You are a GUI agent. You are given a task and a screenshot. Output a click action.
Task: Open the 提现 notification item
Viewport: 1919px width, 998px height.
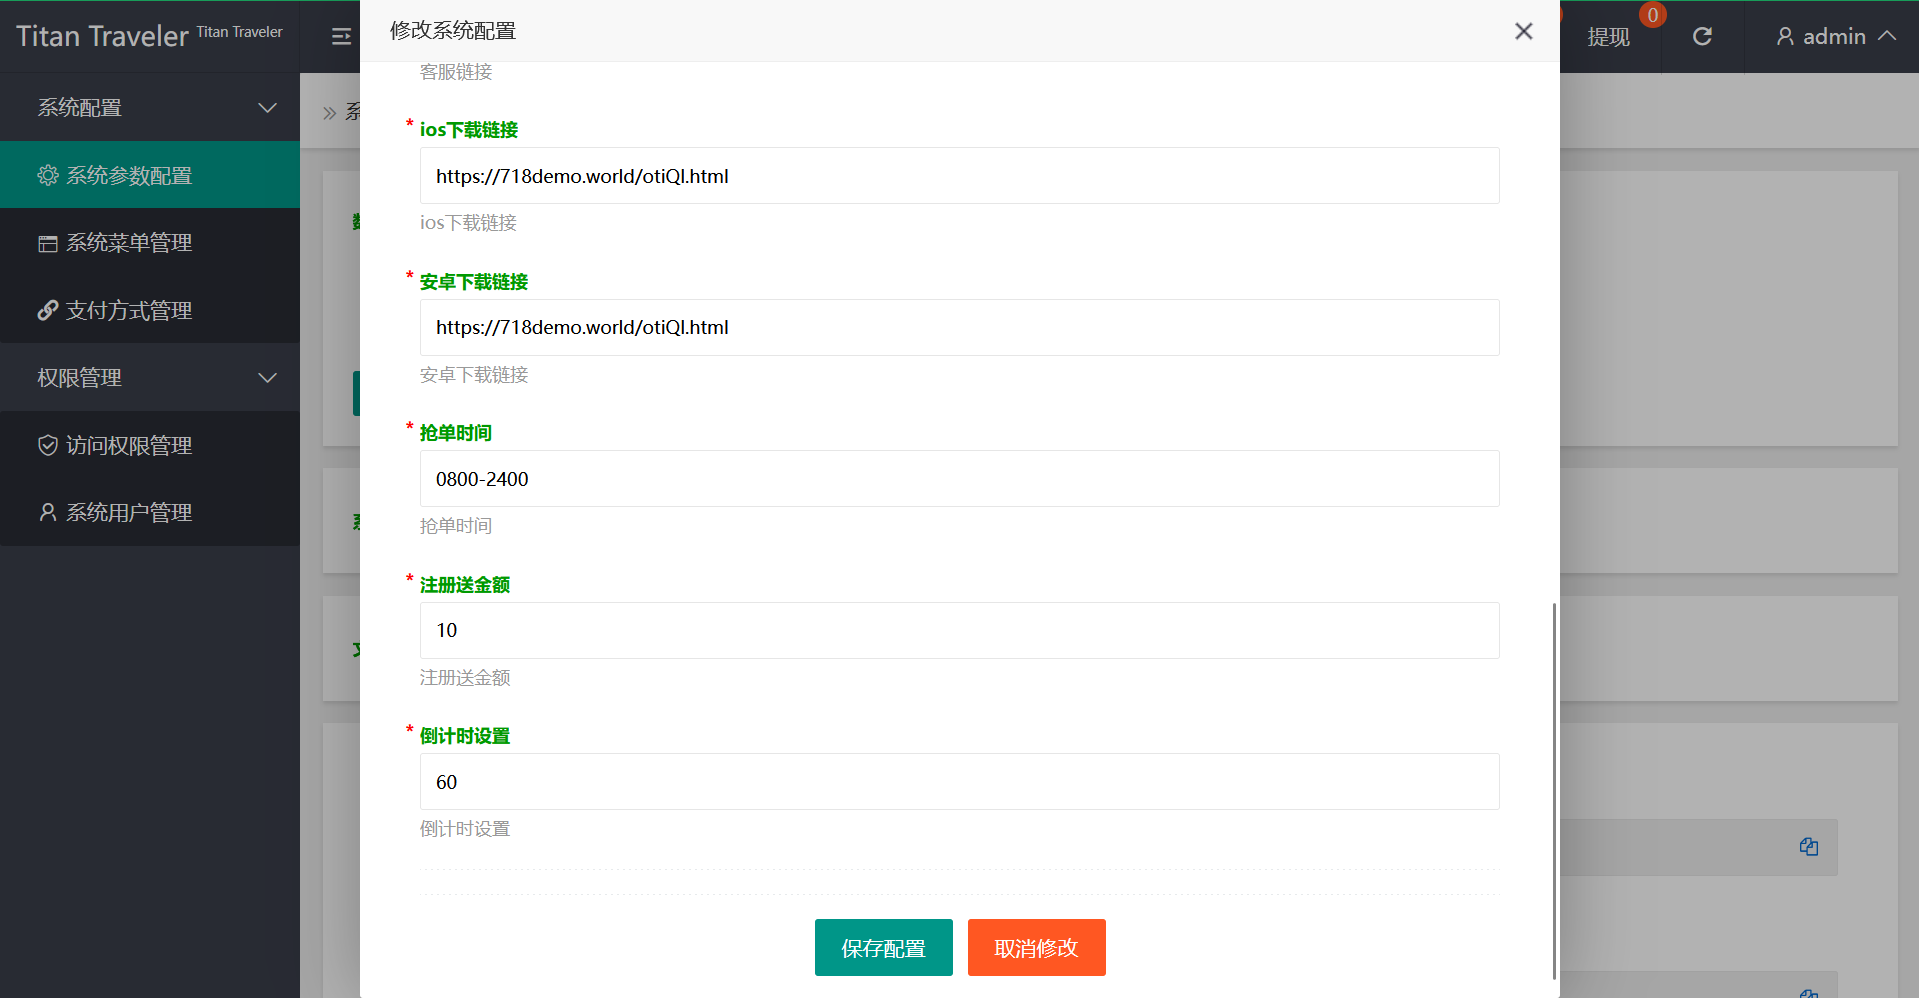(x=1608, y=37)
